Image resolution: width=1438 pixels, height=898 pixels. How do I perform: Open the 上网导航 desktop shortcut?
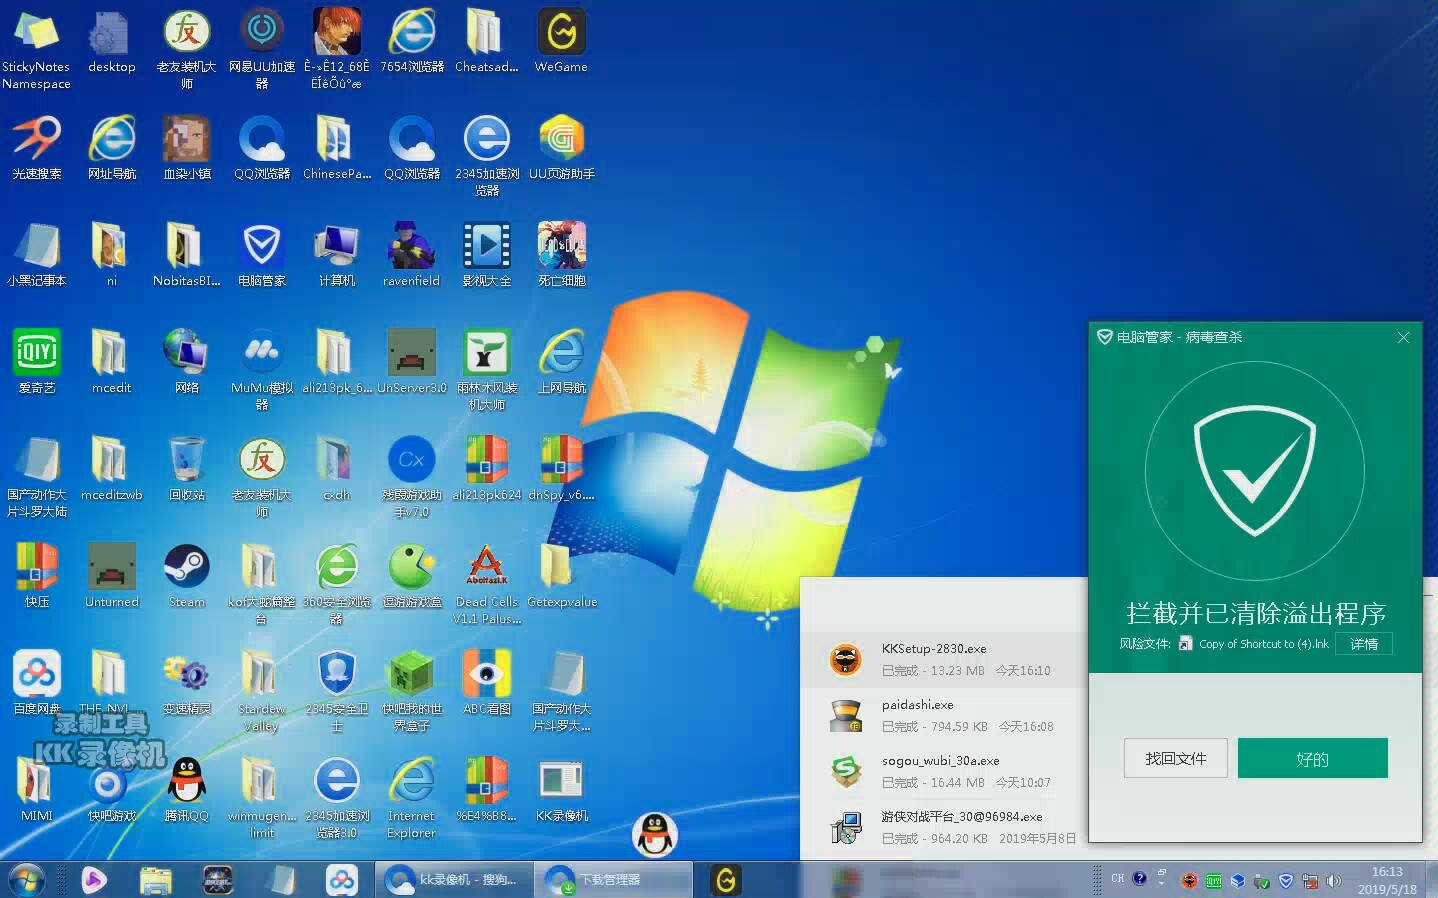pyautogui.click(x=561, y=361)
